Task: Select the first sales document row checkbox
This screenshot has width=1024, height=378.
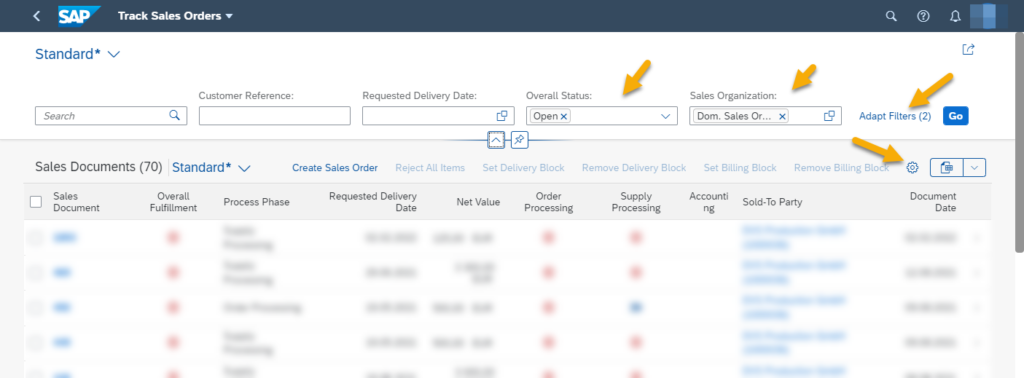Action: click(x=36, y=238)
